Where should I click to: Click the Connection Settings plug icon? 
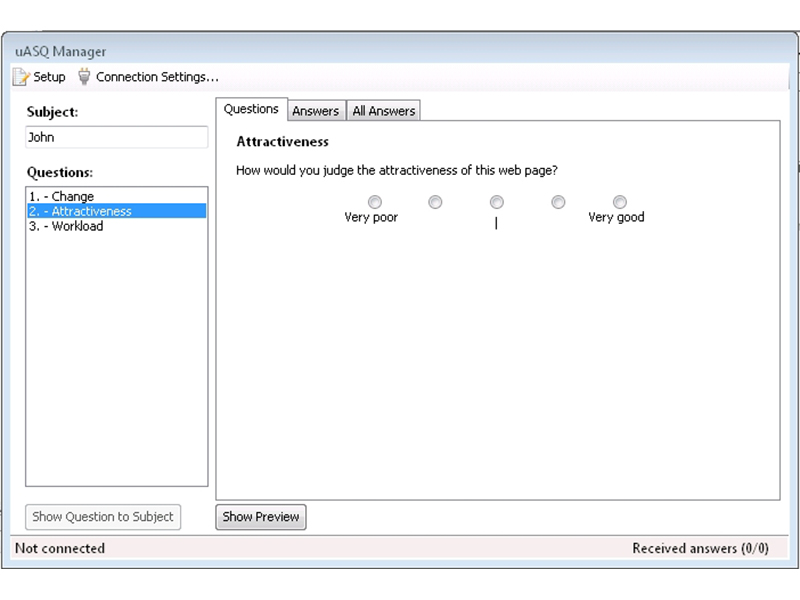coord(84,77)
